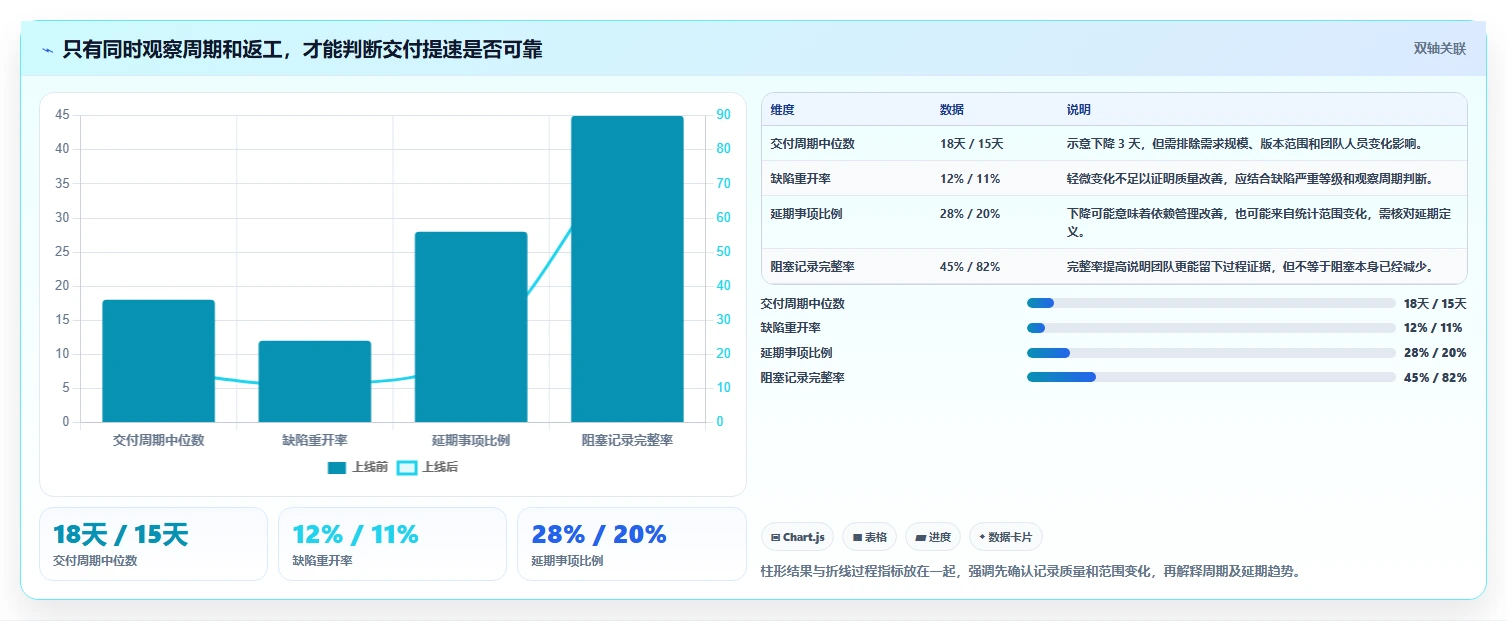
Task: Click the 90 tick on the chart axis
Action: point(722,115)
